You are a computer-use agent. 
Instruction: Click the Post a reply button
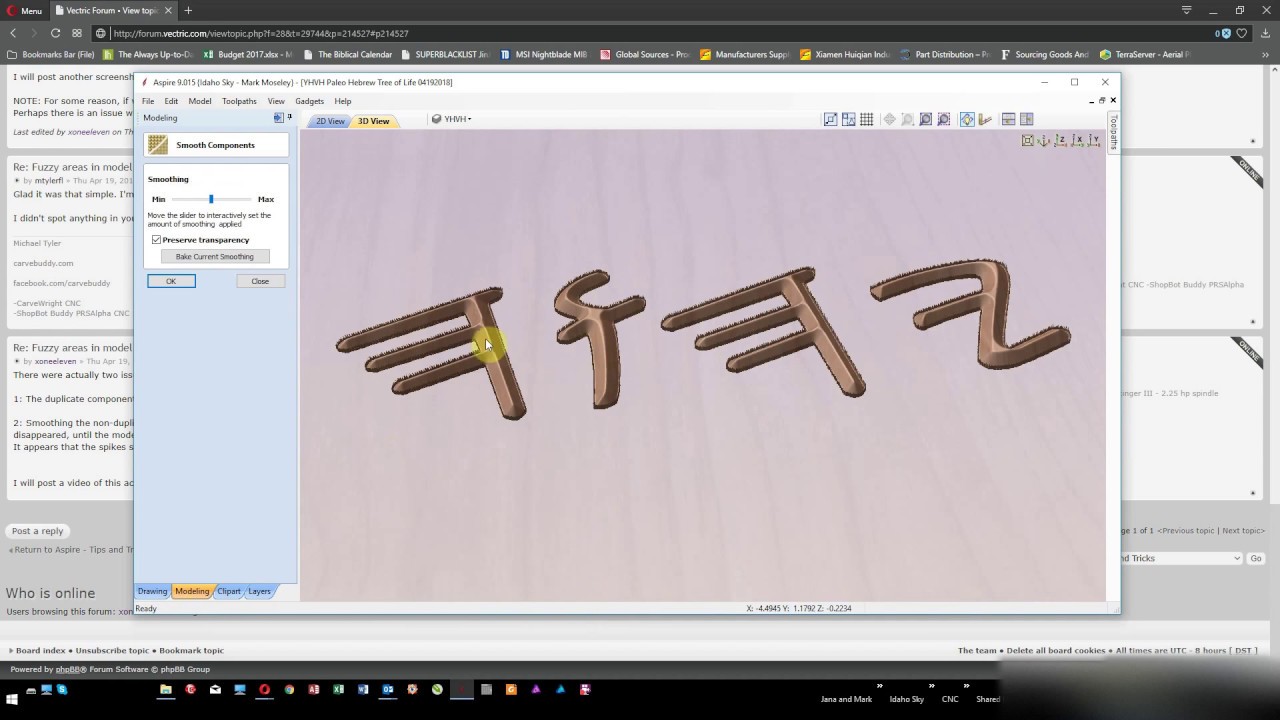[38, 531]
